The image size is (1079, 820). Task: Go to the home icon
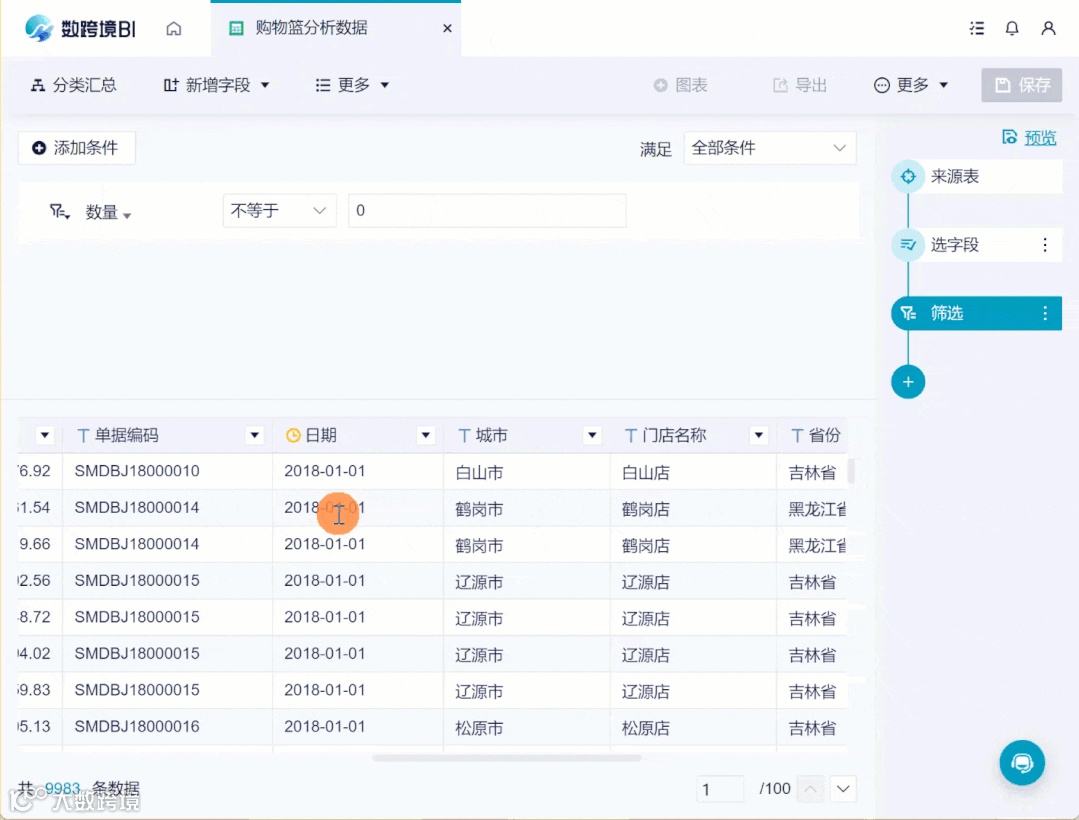click(x=174, y=28)
